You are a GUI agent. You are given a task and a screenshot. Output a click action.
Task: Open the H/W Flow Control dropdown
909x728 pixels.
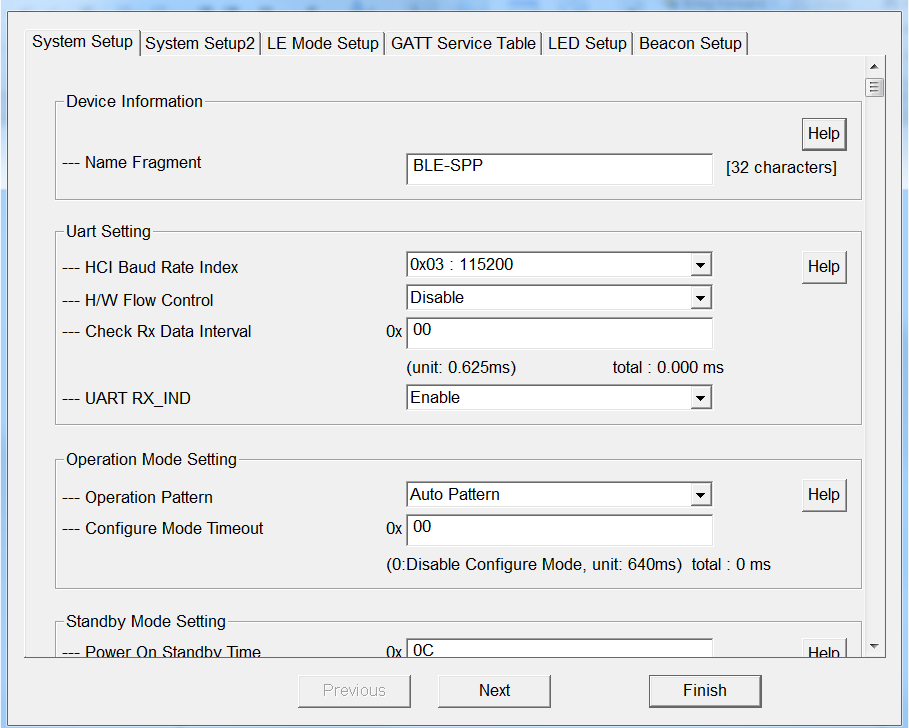[701, 298]
